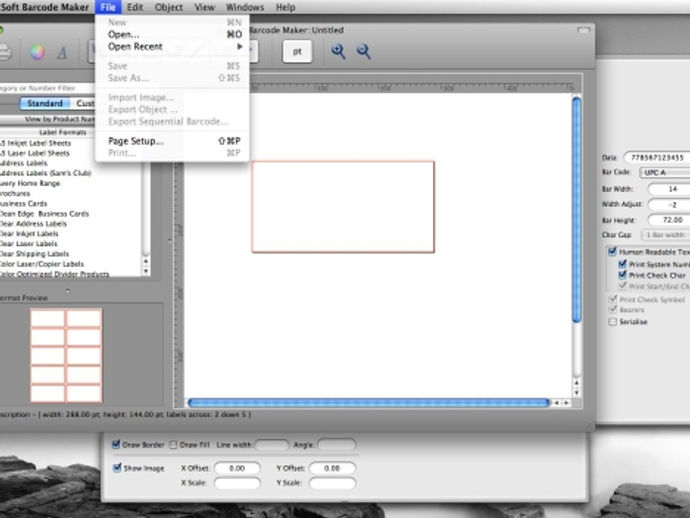Viewport: 690px width, 518px height.
Task: Click the zoom in magnifier icon
Action: [338, 51]
